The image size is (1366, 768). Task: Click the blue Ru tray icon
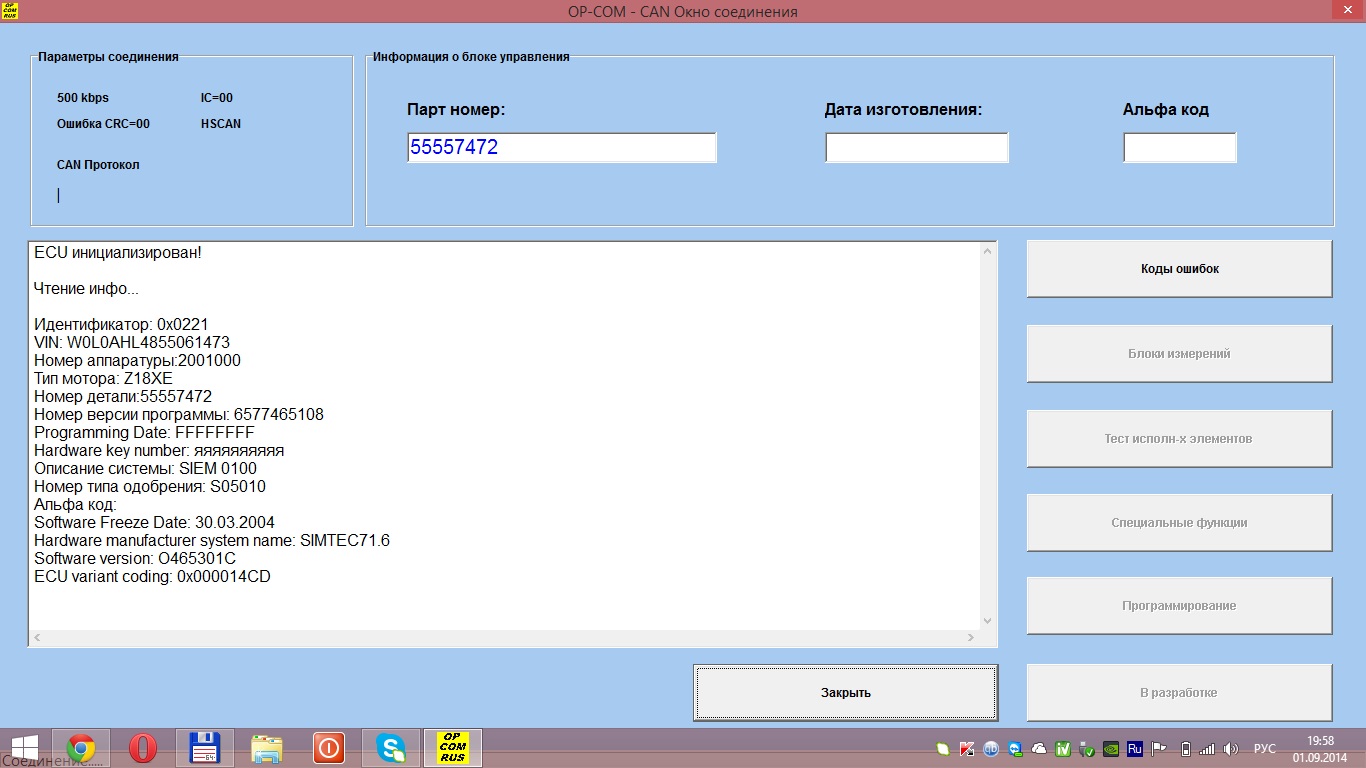pyautogui.click(x=1135, y=748)
